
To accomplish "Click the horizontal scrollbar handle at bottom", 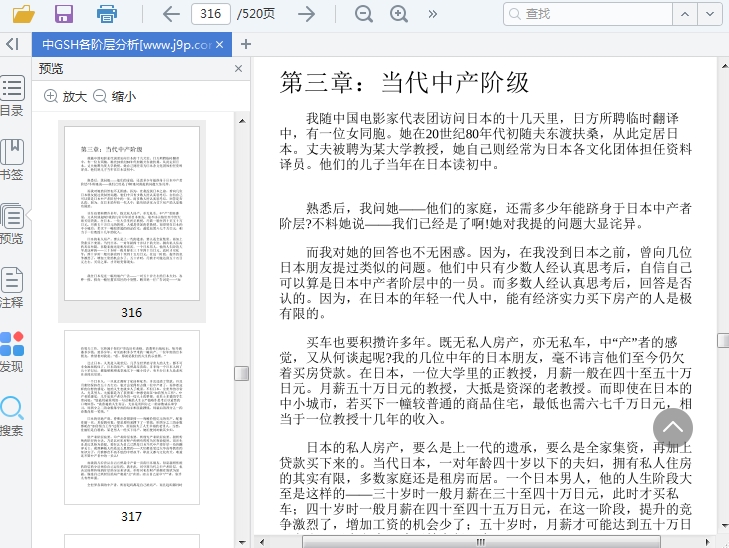I will point(481,542).
